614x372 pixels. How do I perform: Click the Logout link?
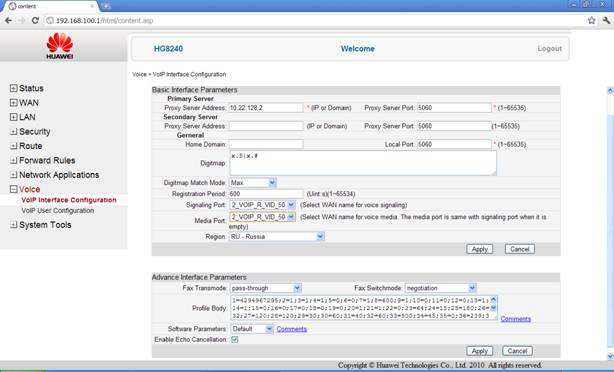coord(549,49)
